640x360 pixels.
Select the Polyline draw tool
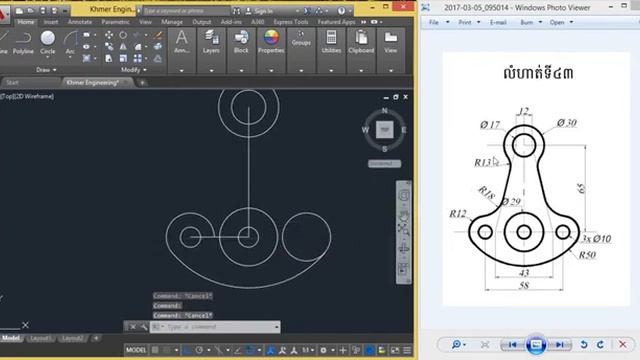click(x=23, y=43)
